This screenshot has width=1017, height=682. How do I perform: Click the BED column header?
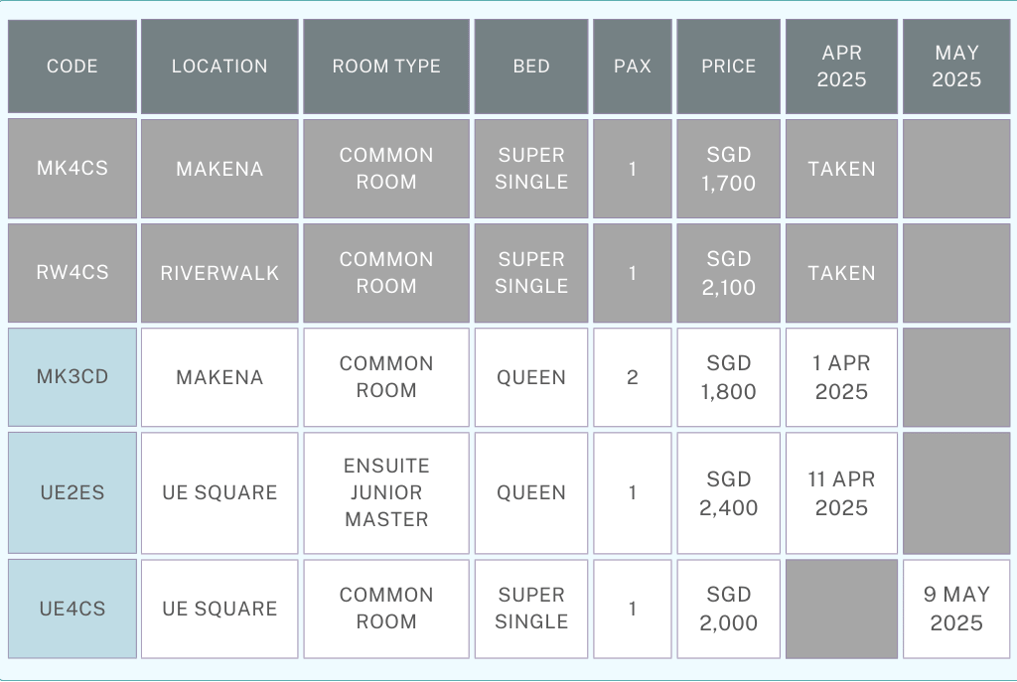tap(531, 66)
